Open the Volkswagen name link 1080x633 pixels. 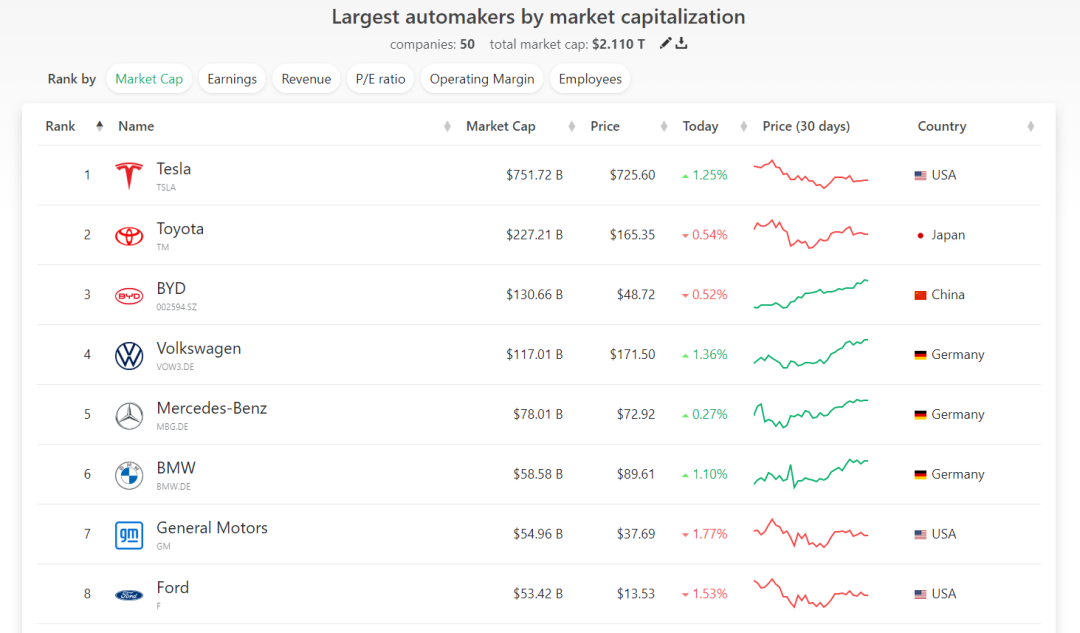click(x=198, y=349)
